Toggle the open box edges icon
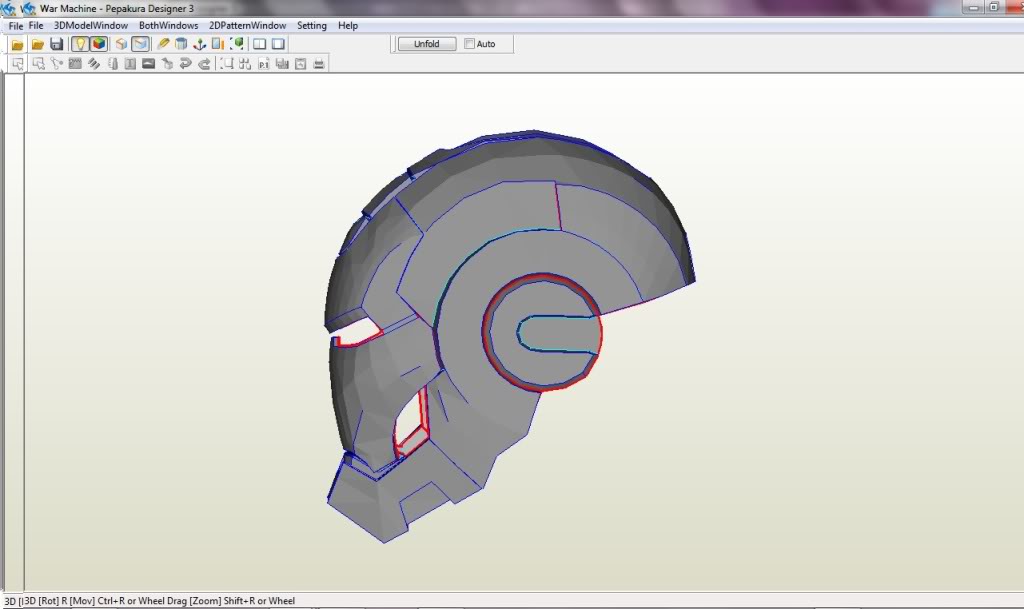Screen dimensions: 1024x609 (140, 44)
